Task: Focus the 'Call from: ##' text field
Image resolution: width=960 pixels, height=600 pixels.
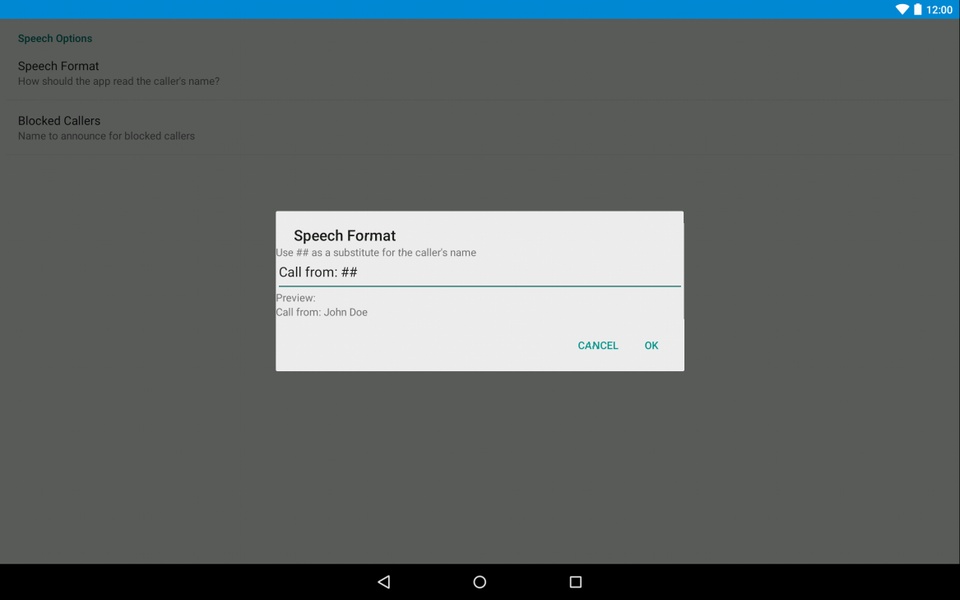Action: tap(479, 272)
